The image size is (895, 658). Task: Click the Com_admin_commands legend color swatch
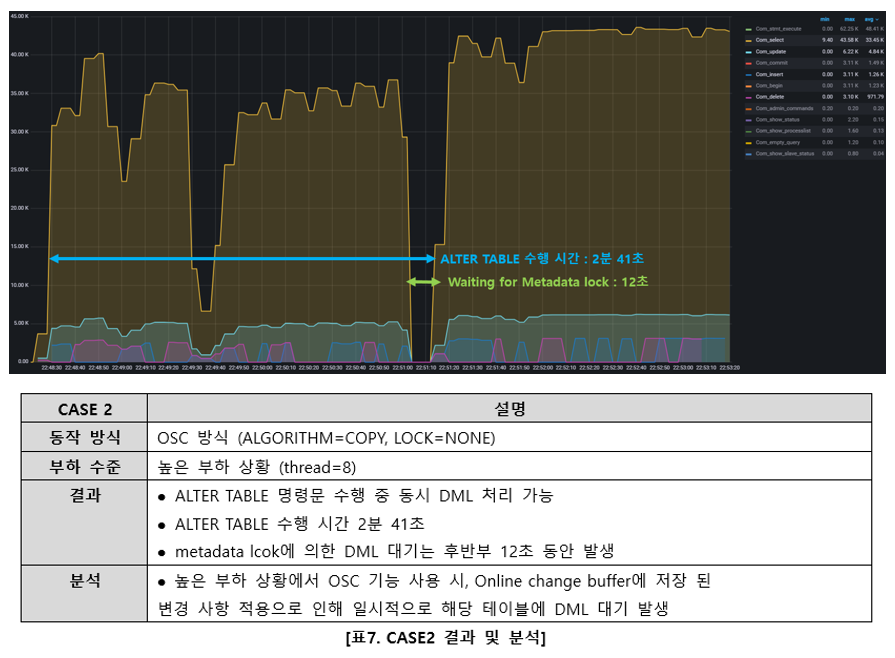click(x=748, y=108)
